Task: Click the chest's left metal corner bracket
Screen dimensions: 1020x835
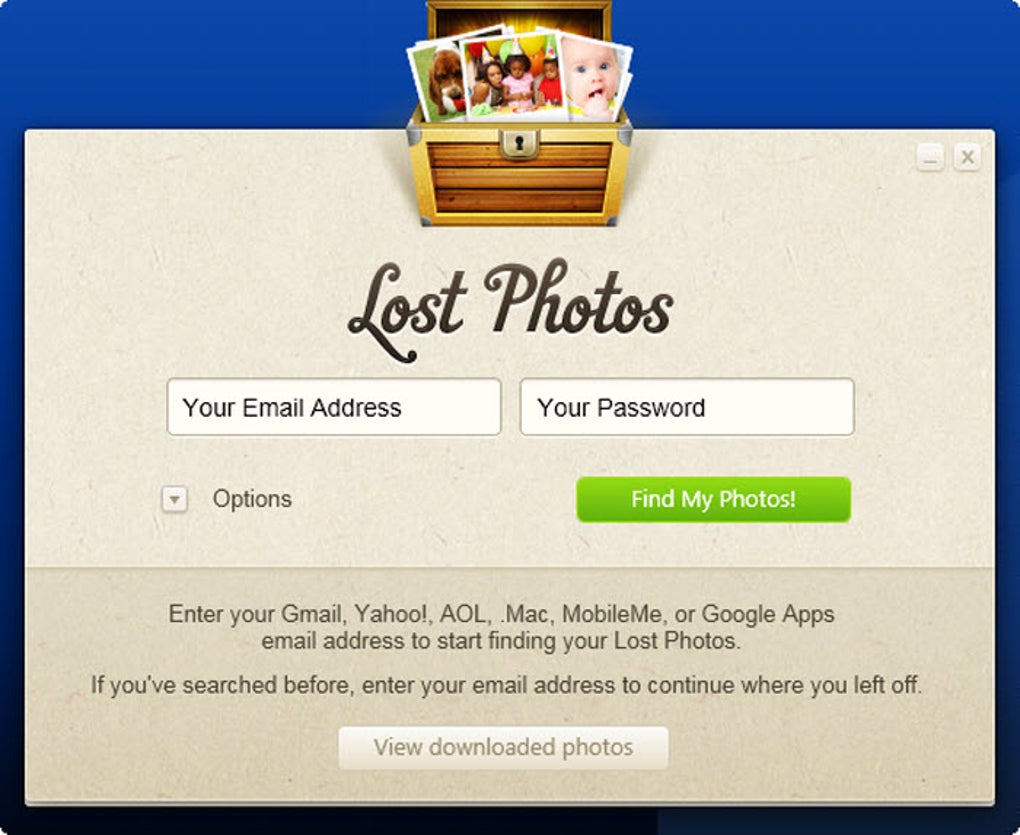Action: pyautogui.click(x=414, y=135)
